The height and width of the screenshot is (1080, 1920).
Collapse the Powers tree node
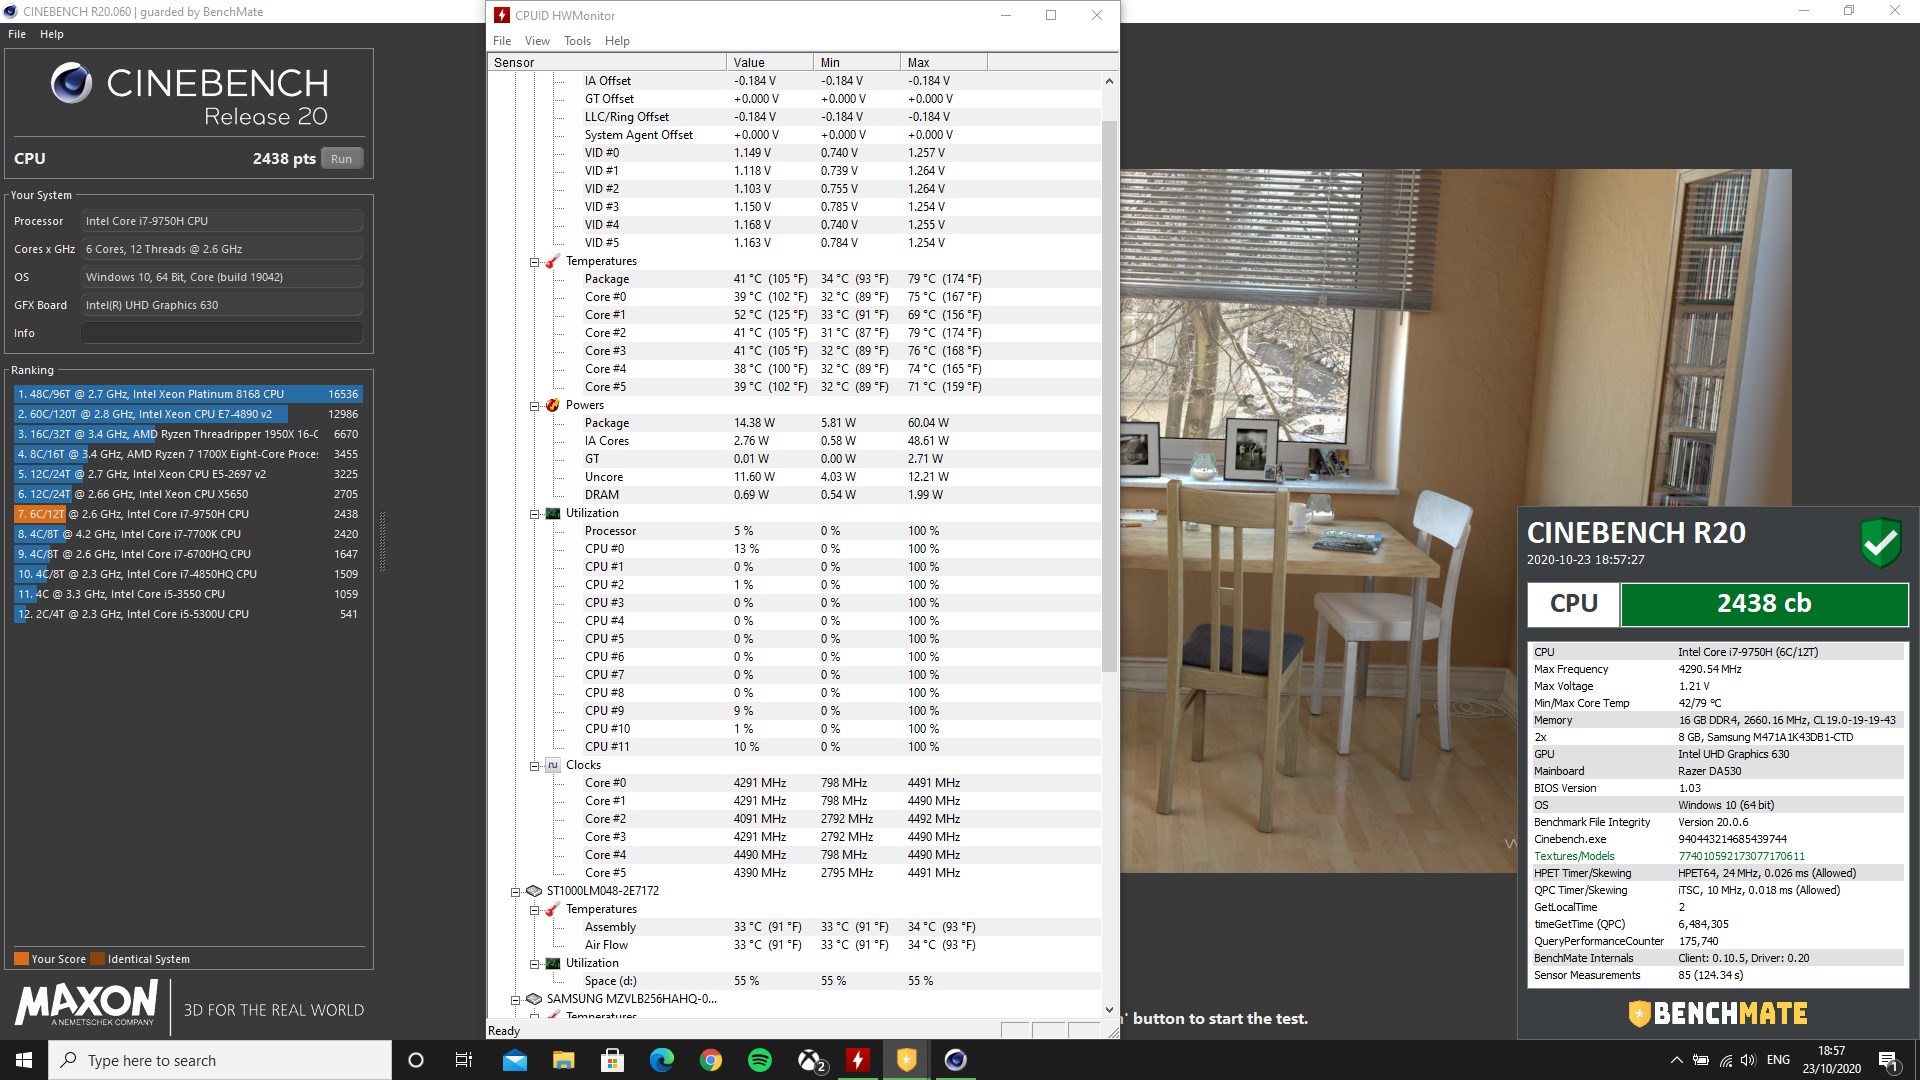click(x=534, y=406)
